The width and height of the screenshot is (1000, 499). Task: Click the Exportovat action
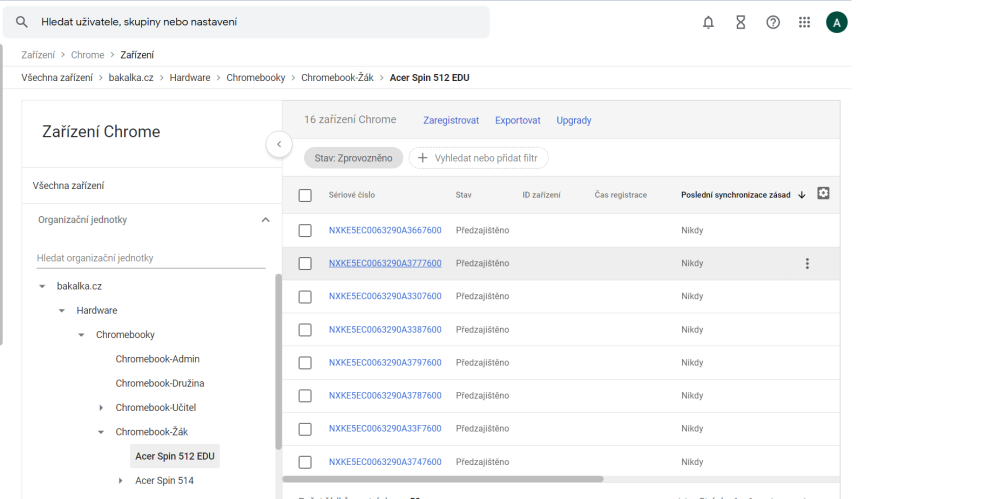(x=518, y=121)
